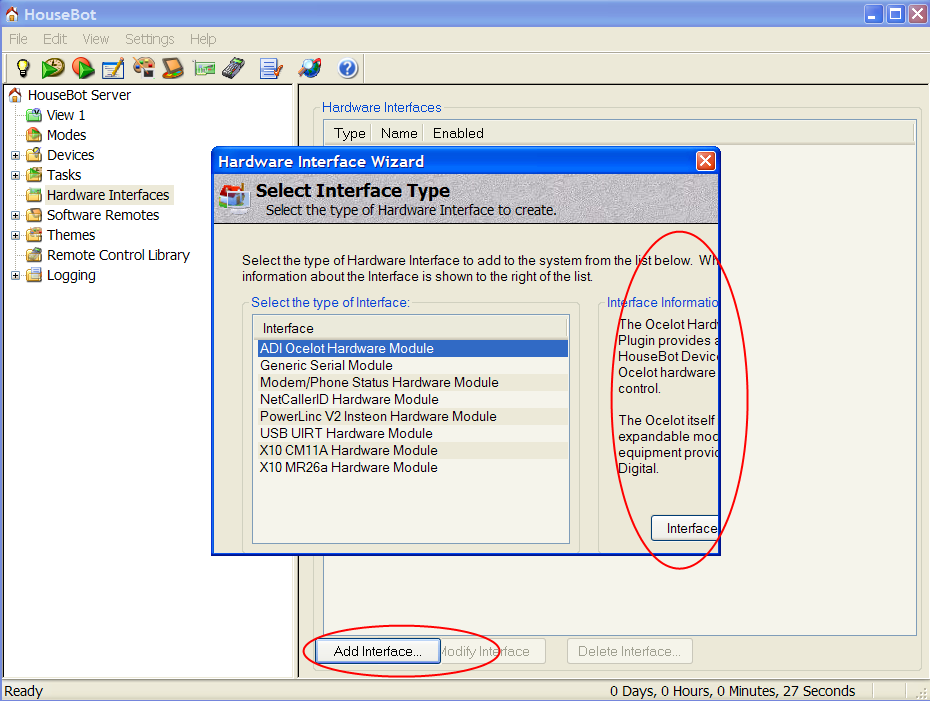Click the HouseBot Server house icon
The height and width of the screenshot is (701, 930).
pyautogui.click(x=15, y=95)
